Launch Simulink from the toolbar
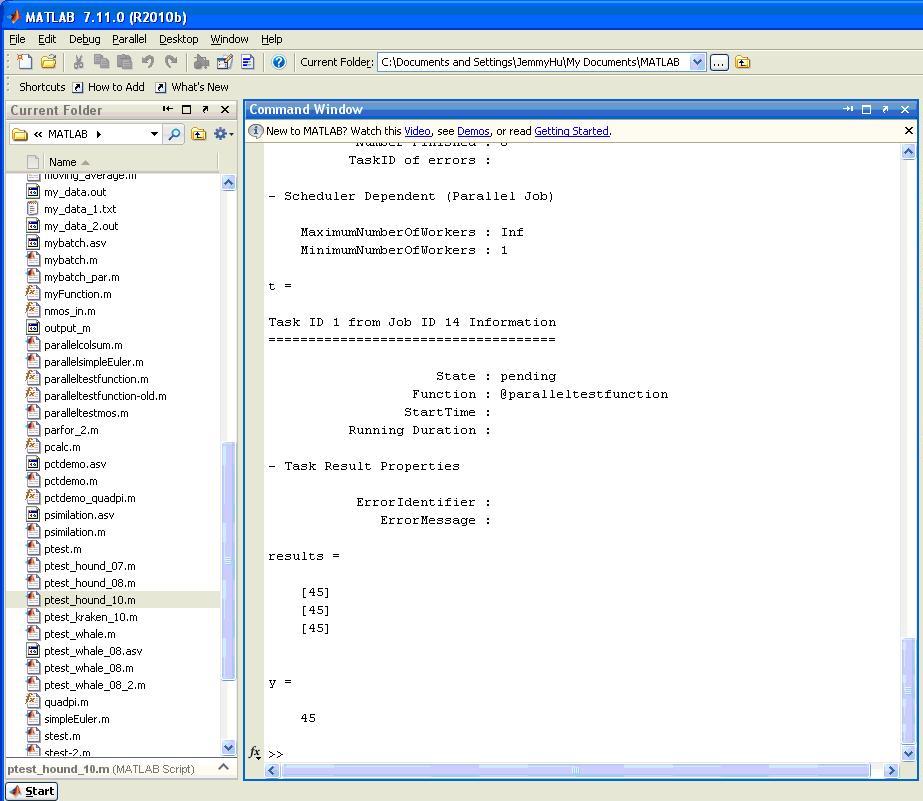This screenshot has height=801, width=923. point(201,62)
